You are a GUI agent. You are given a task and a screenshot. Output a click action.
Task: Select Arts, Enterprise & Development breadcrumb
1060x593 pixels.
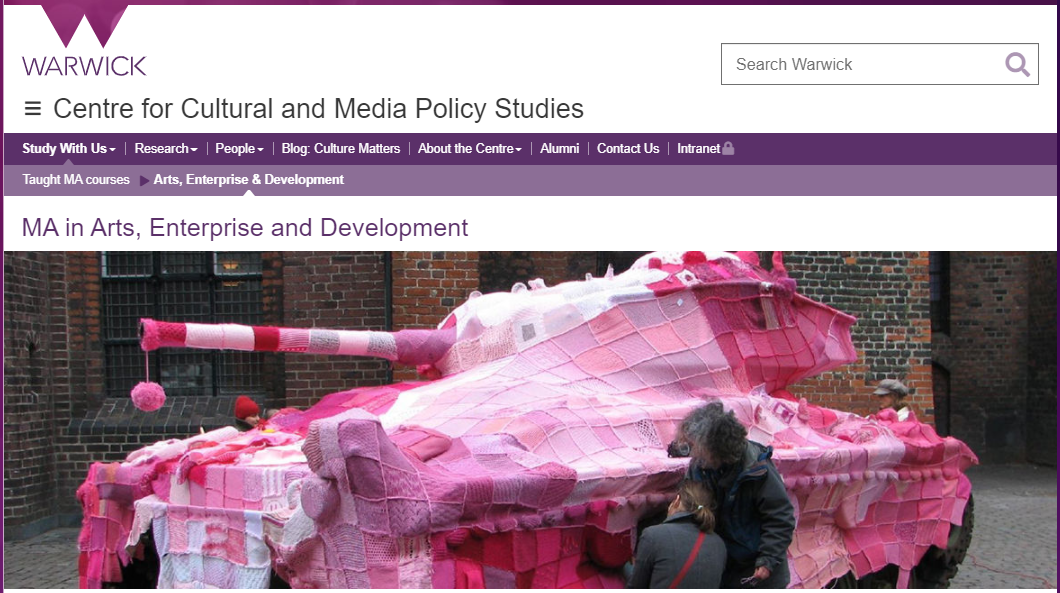[249, 180]
